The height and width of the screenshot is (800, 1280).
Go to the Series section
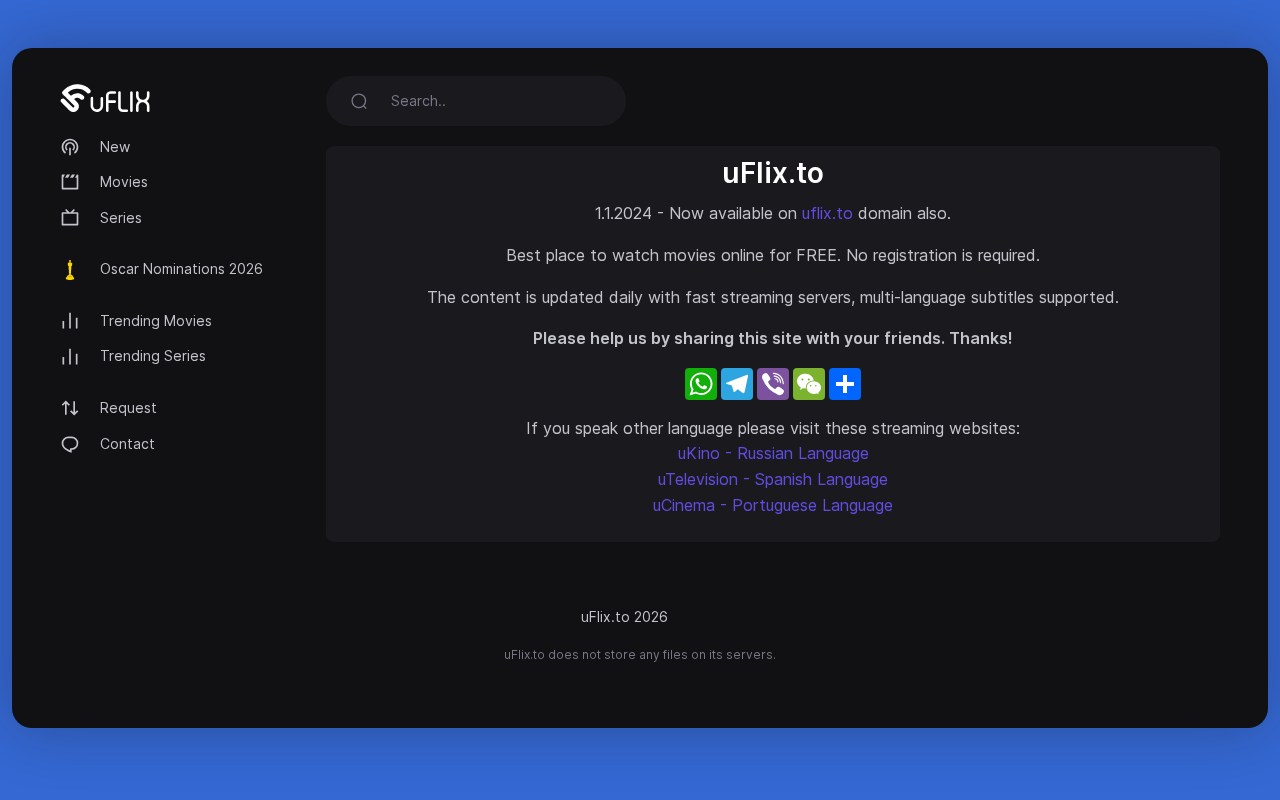coord(121,218)
